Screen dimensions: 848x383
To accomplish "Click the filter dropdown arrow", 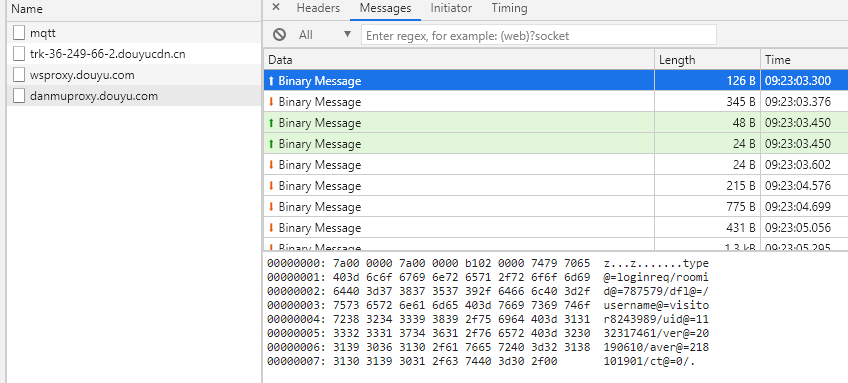I will click(347, 35).
